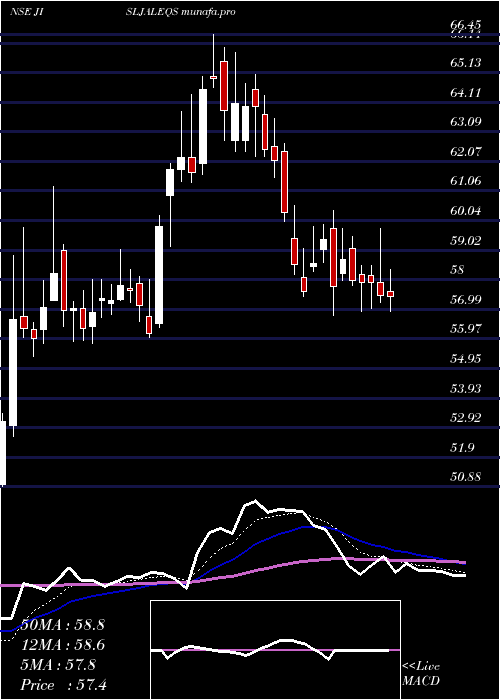Image resolution: width=500 pixels, height=700 pixels.
Task: Click inside the MACD inset chart
Action: tap(275, 650)
